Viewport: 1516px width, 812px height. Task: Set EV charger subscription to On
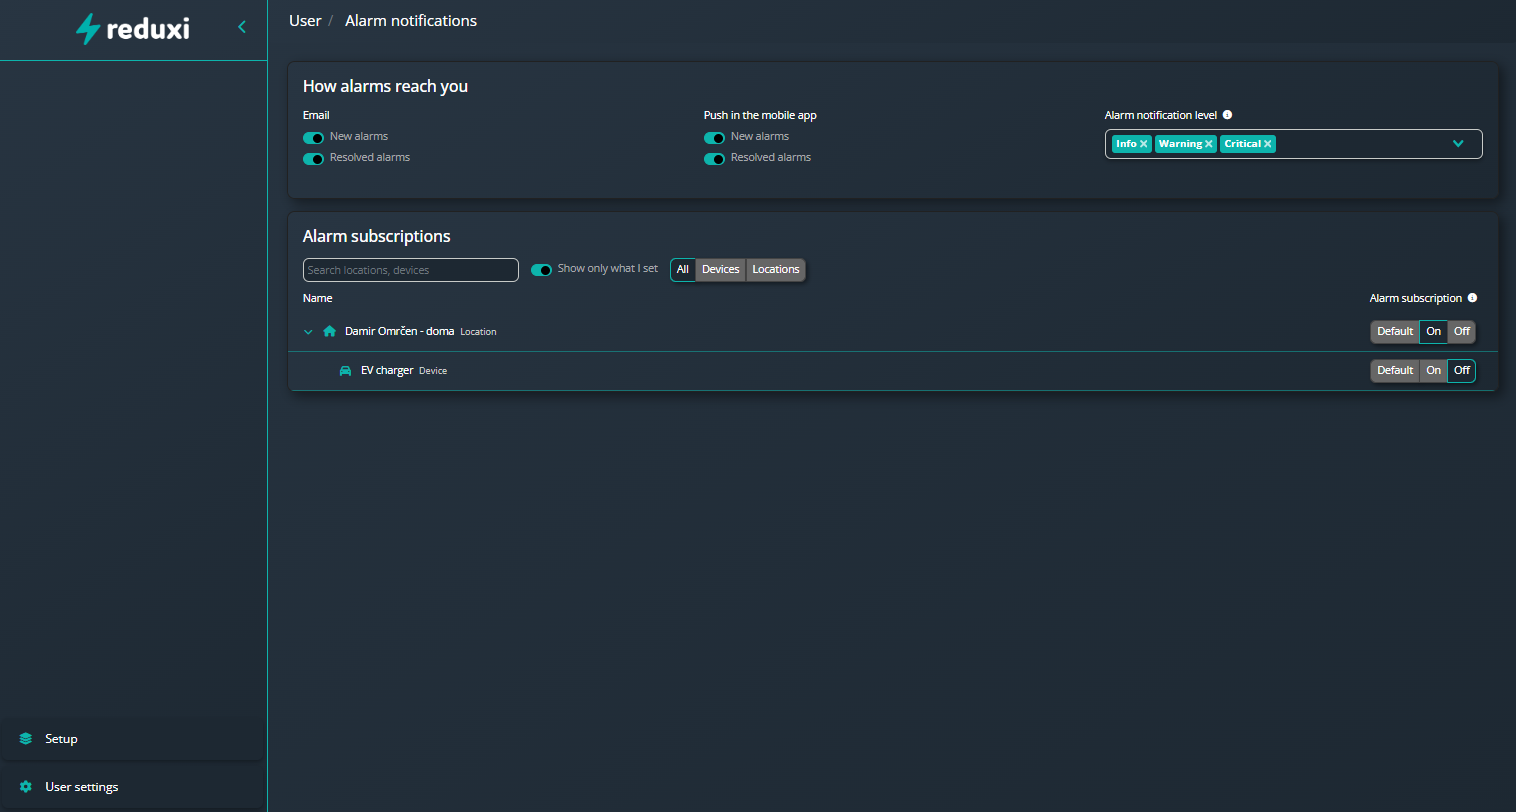pos(1434,370)
